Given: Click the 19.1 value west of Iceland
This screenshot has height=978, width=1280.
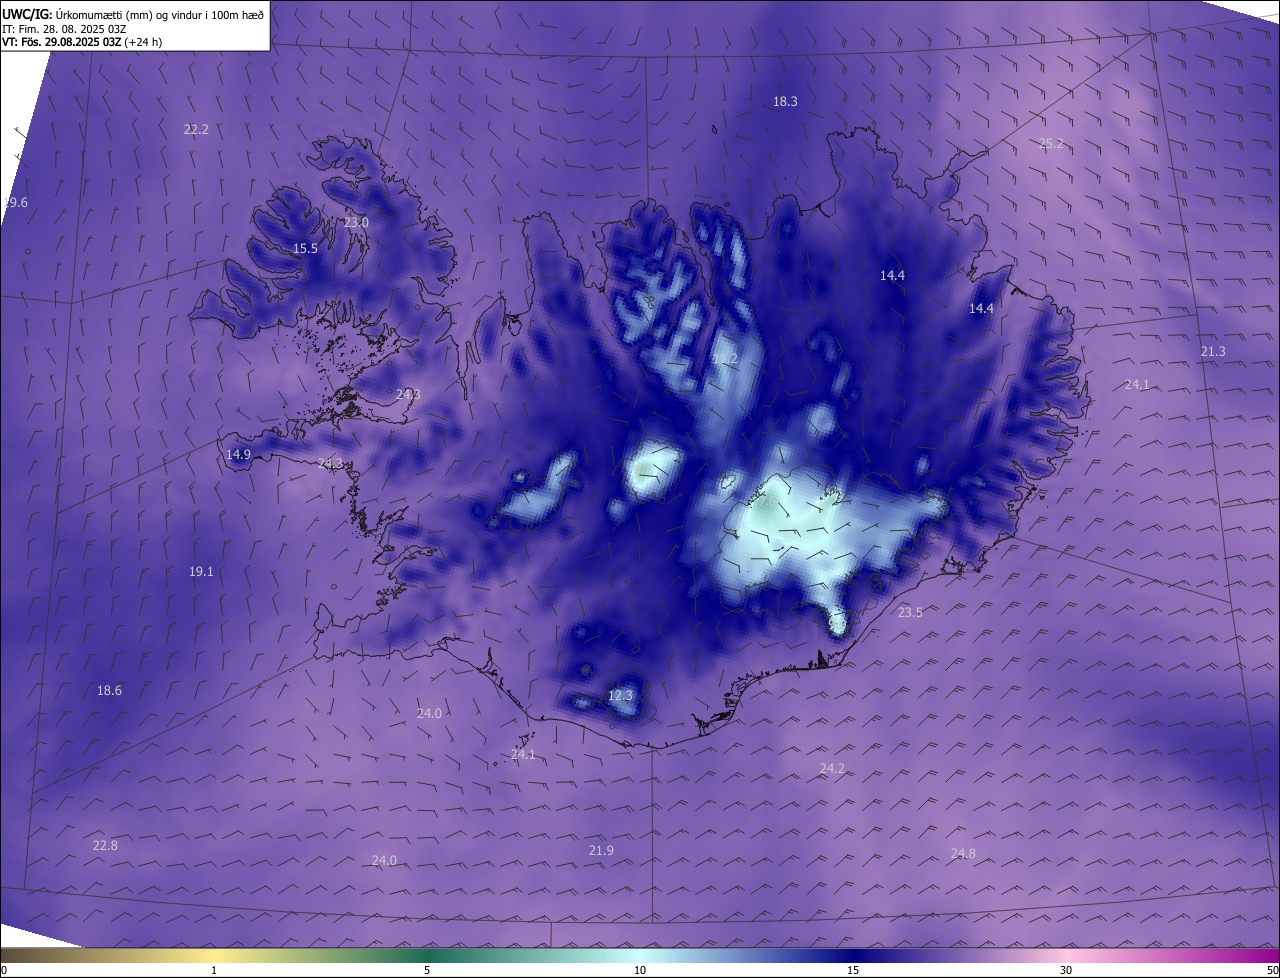Looking at the screenshot, I should pos(200,571).
